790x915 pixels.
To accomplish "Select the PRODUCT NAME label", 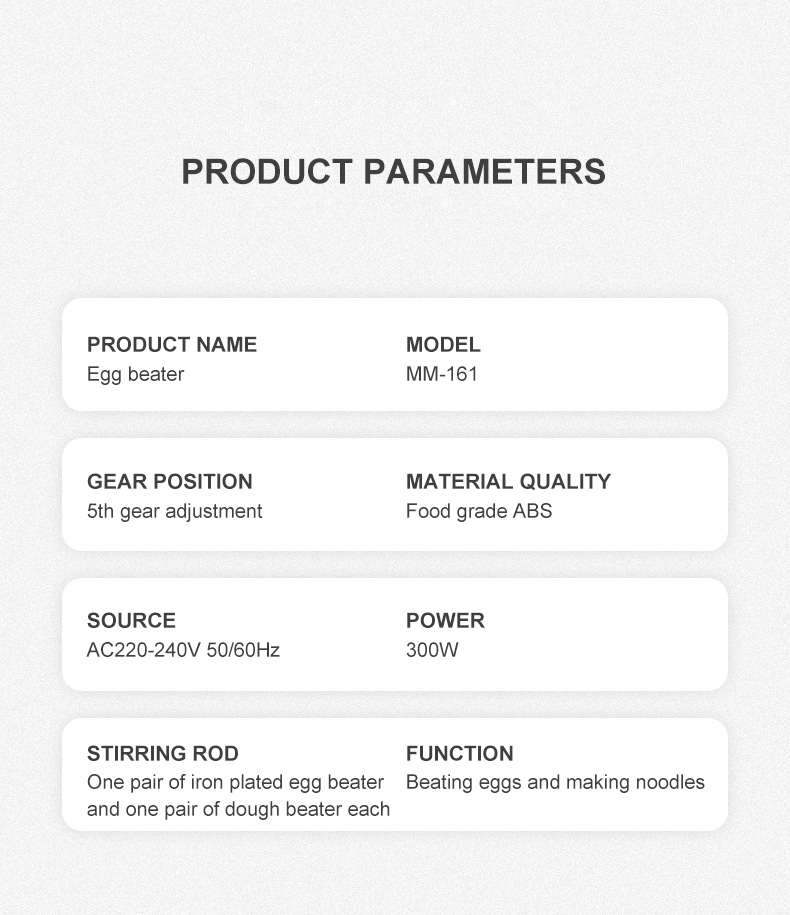I will pos(172,345).
